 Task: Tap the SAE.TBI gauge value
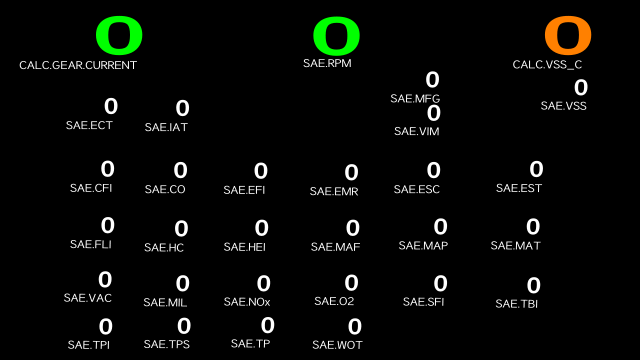click(533, 285)
